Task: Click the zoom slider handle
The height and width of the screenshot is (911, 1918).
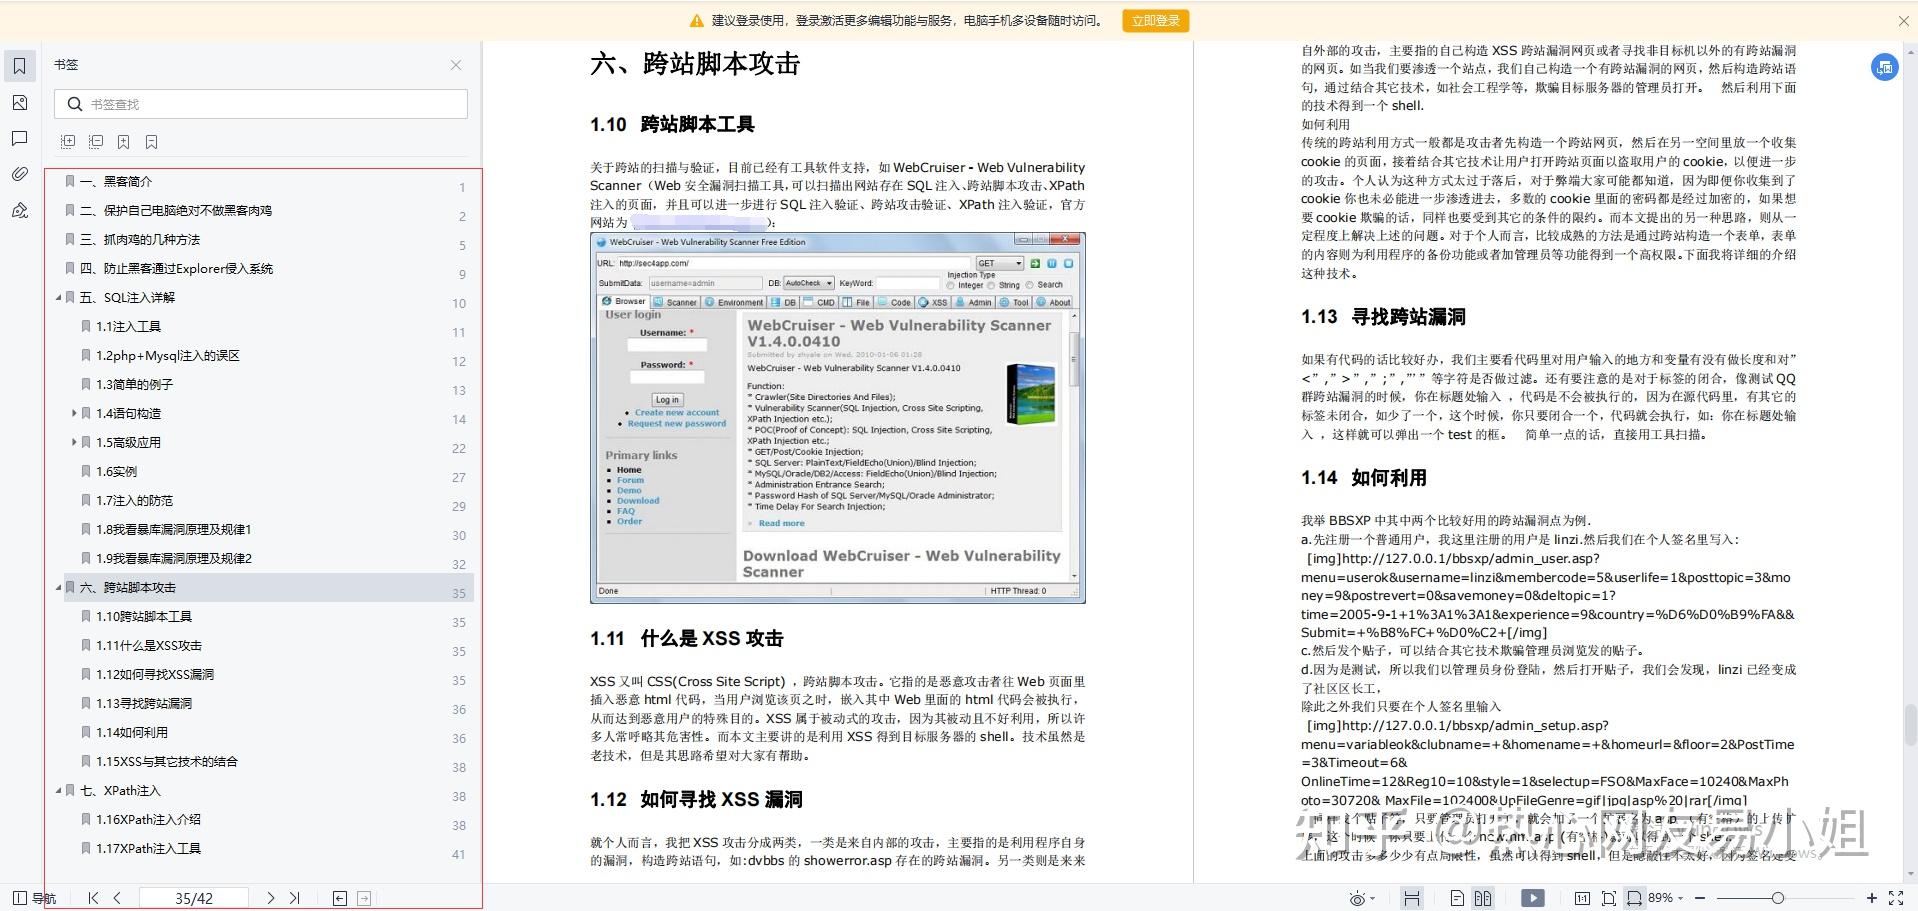Action: pyautogui.click(x=1777, y=898)
